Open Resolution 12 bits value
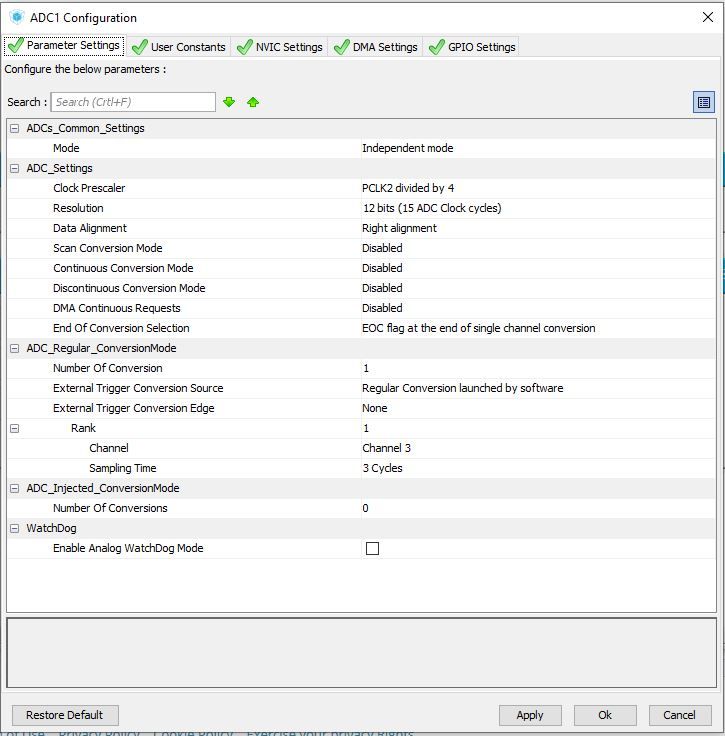 432,208
